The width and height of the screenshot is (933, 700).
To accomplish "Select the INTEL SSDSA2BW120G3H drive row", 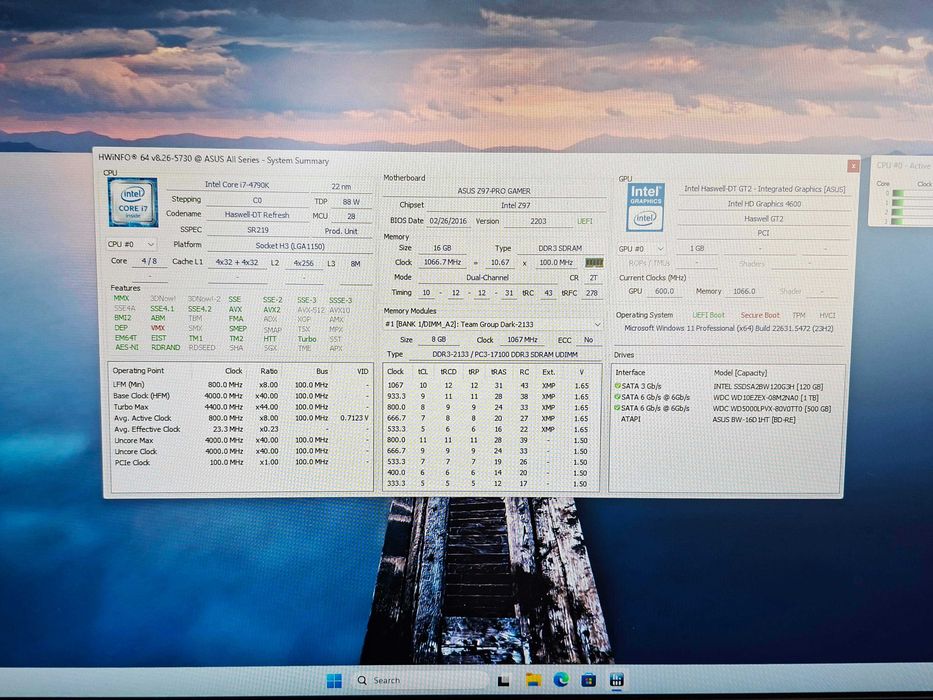I will point(728,386).
